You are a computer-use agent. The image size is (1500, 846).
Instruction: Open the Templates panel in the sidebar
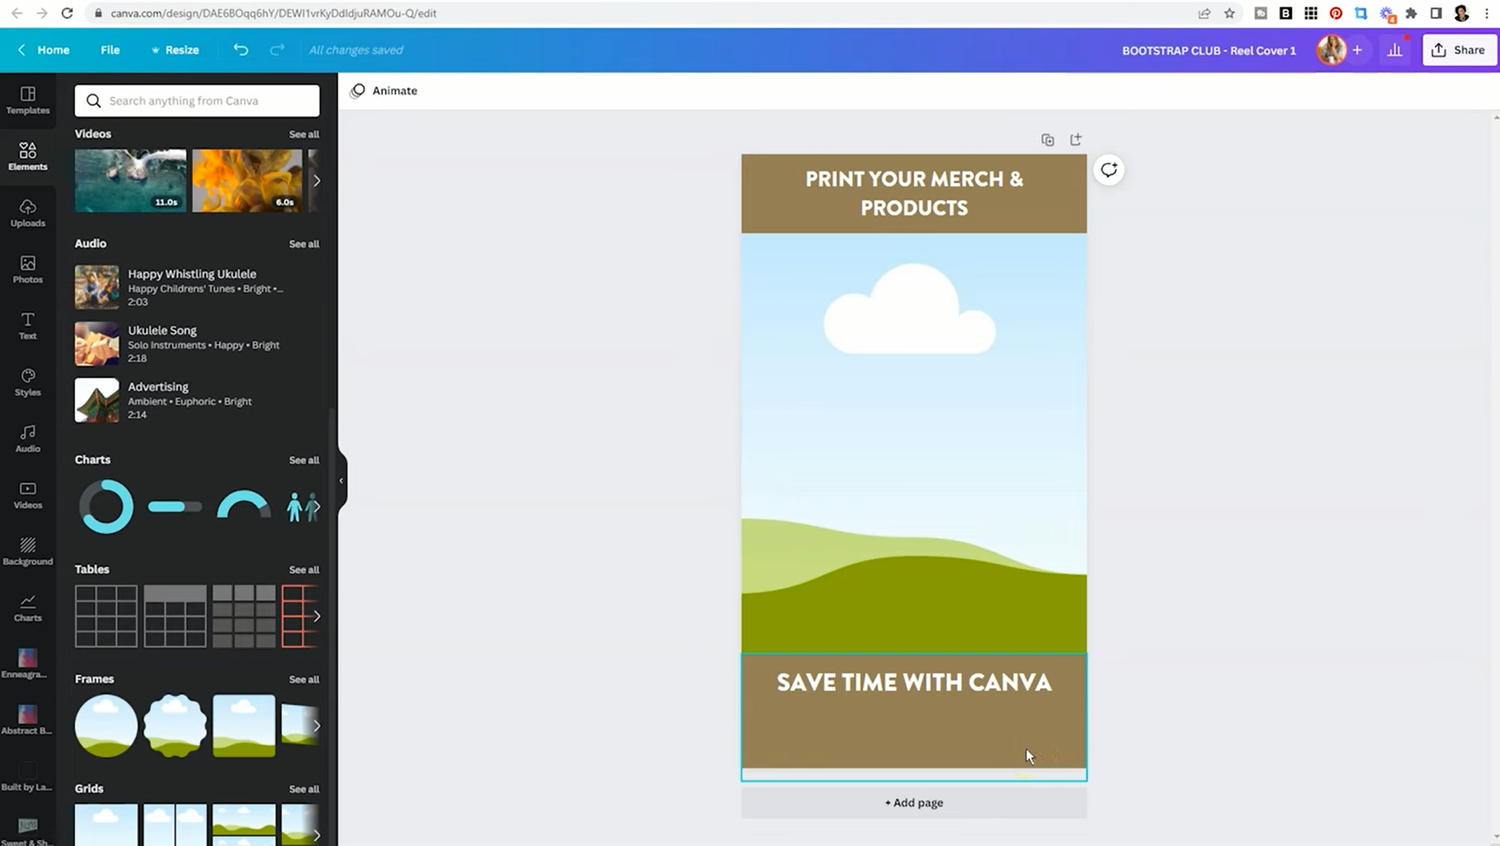(x=27, y=101)
